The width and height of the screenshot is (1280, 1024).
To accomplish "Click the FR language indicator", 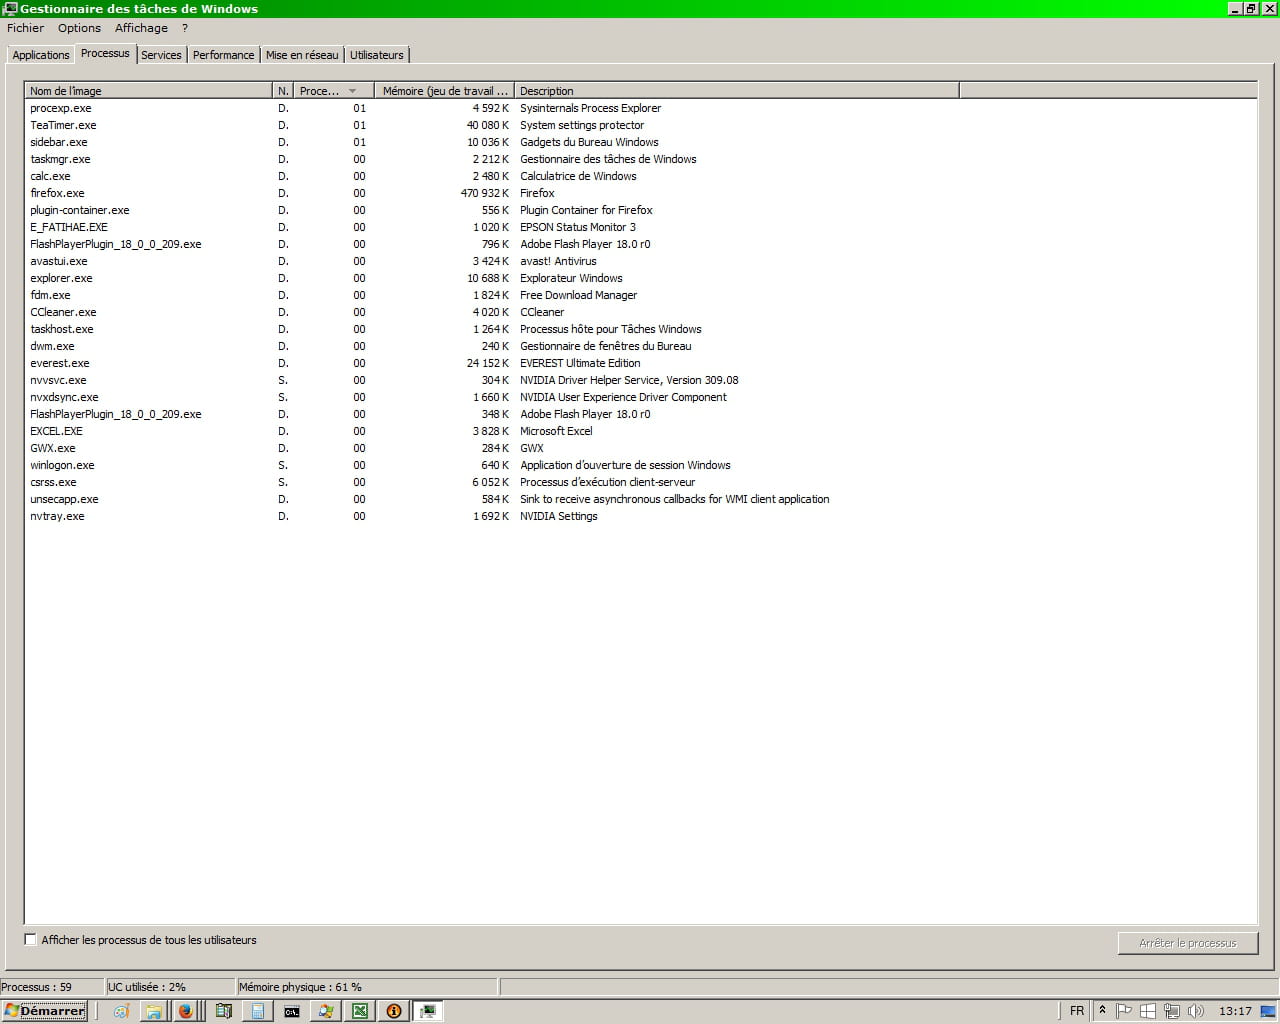I will [1077, 1011].
